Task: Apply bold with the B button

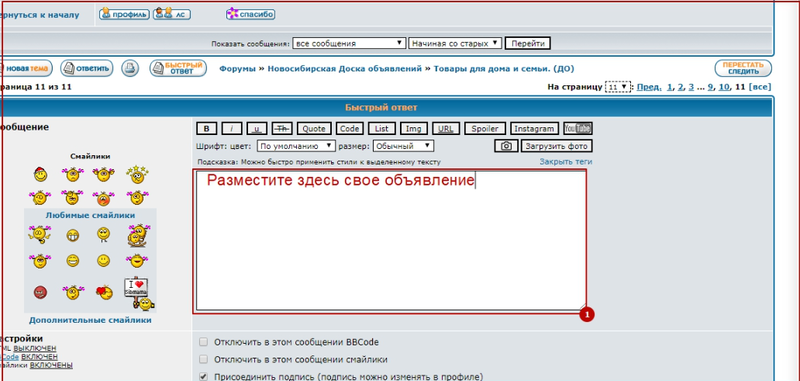Action: tap(207, 129)
